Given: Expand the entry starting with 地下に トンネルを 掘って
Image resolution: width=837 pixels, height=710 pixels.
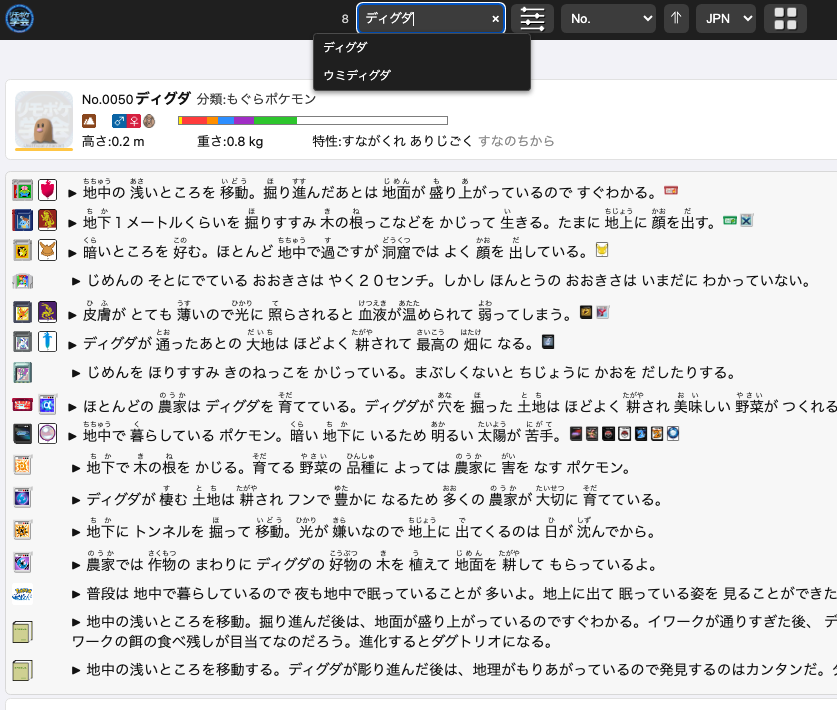Looking at the screenshot, I should tap(76, 532).
